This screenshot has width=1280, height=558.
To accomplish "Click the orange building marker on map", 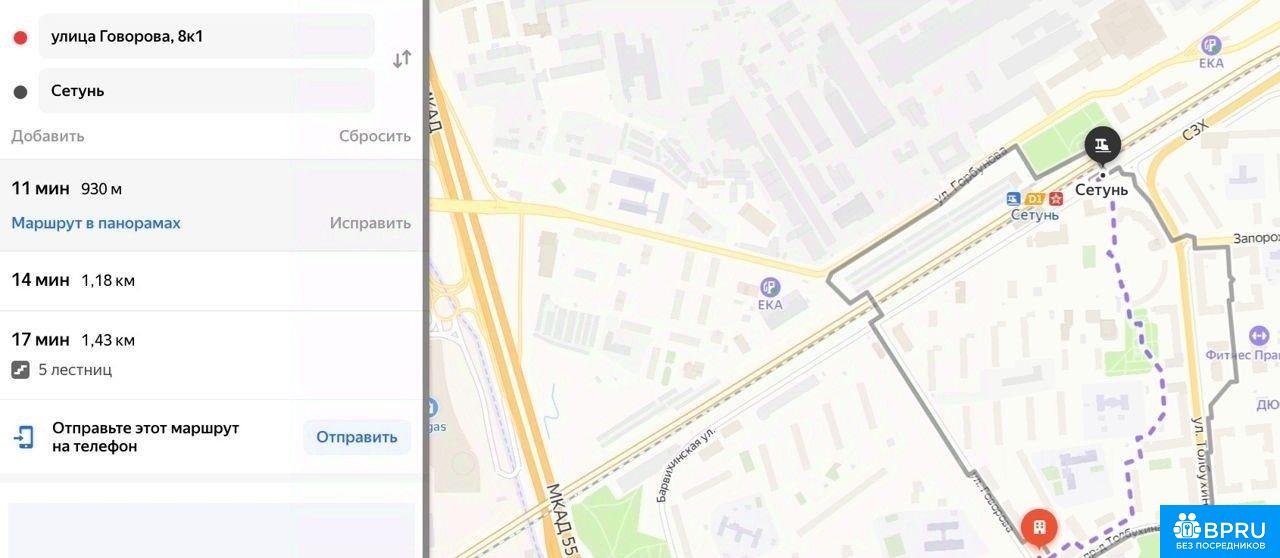I will (x=1039, y=527).
